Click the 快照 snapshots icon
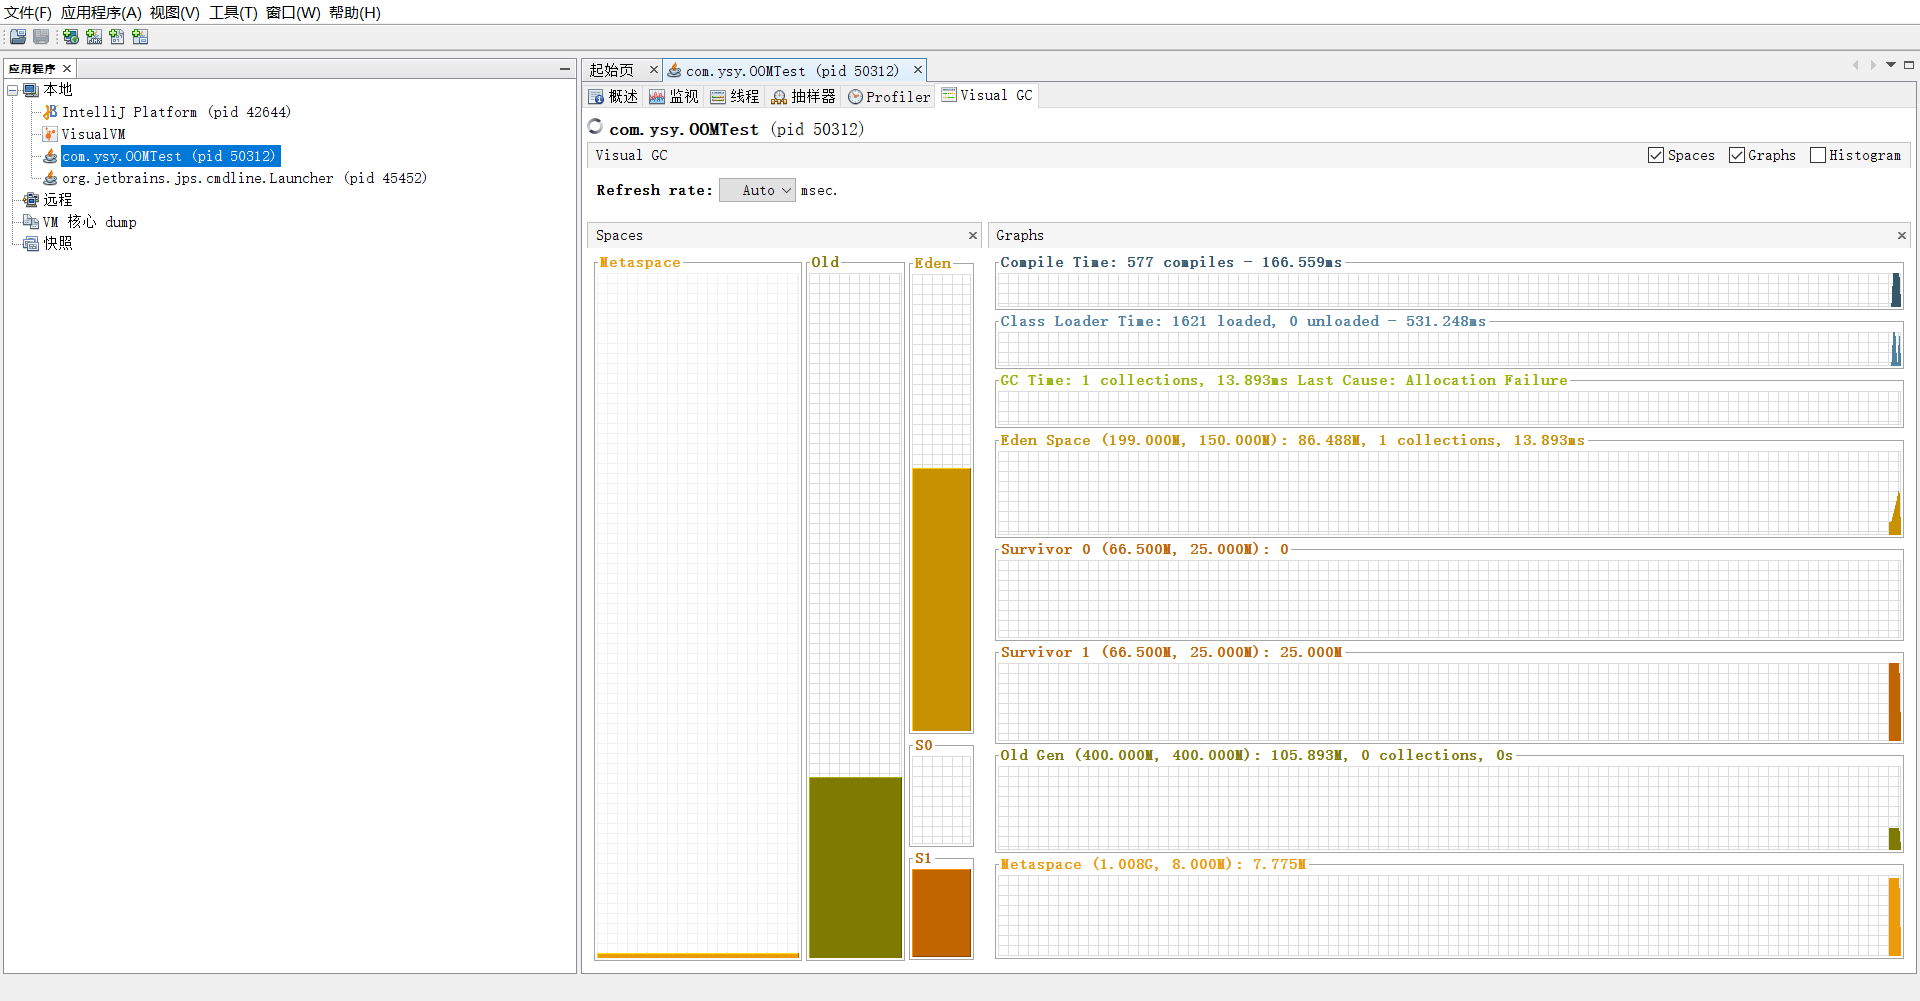The height and width of the screenshot is (1001, 1920). tap(31, 244)
